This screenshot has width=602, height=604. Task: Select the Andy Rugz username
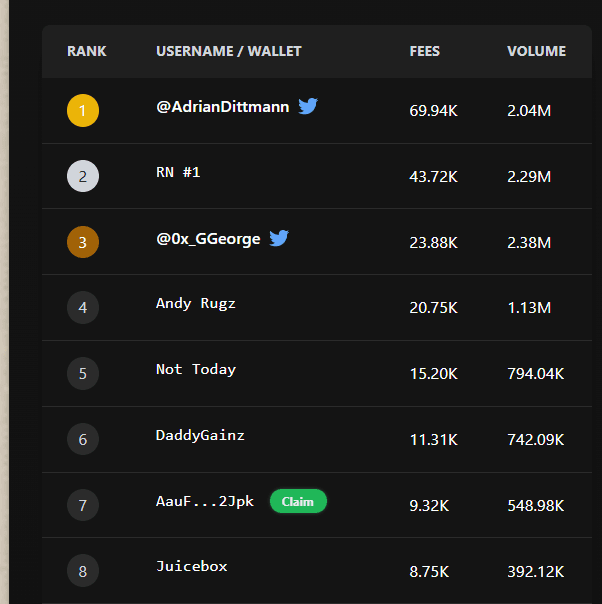(196, 304)
